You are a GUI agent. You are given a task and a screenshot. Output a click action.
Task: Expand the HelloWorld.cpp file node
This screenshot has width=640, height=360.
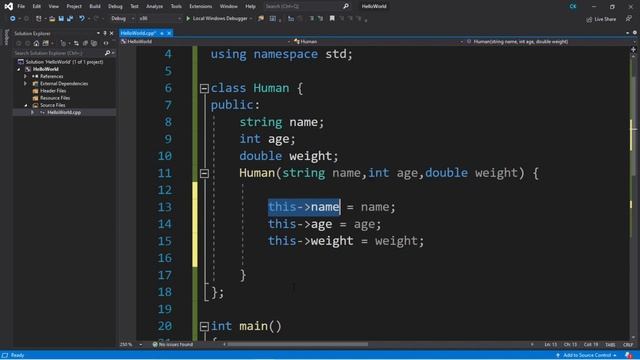point(33,112)
